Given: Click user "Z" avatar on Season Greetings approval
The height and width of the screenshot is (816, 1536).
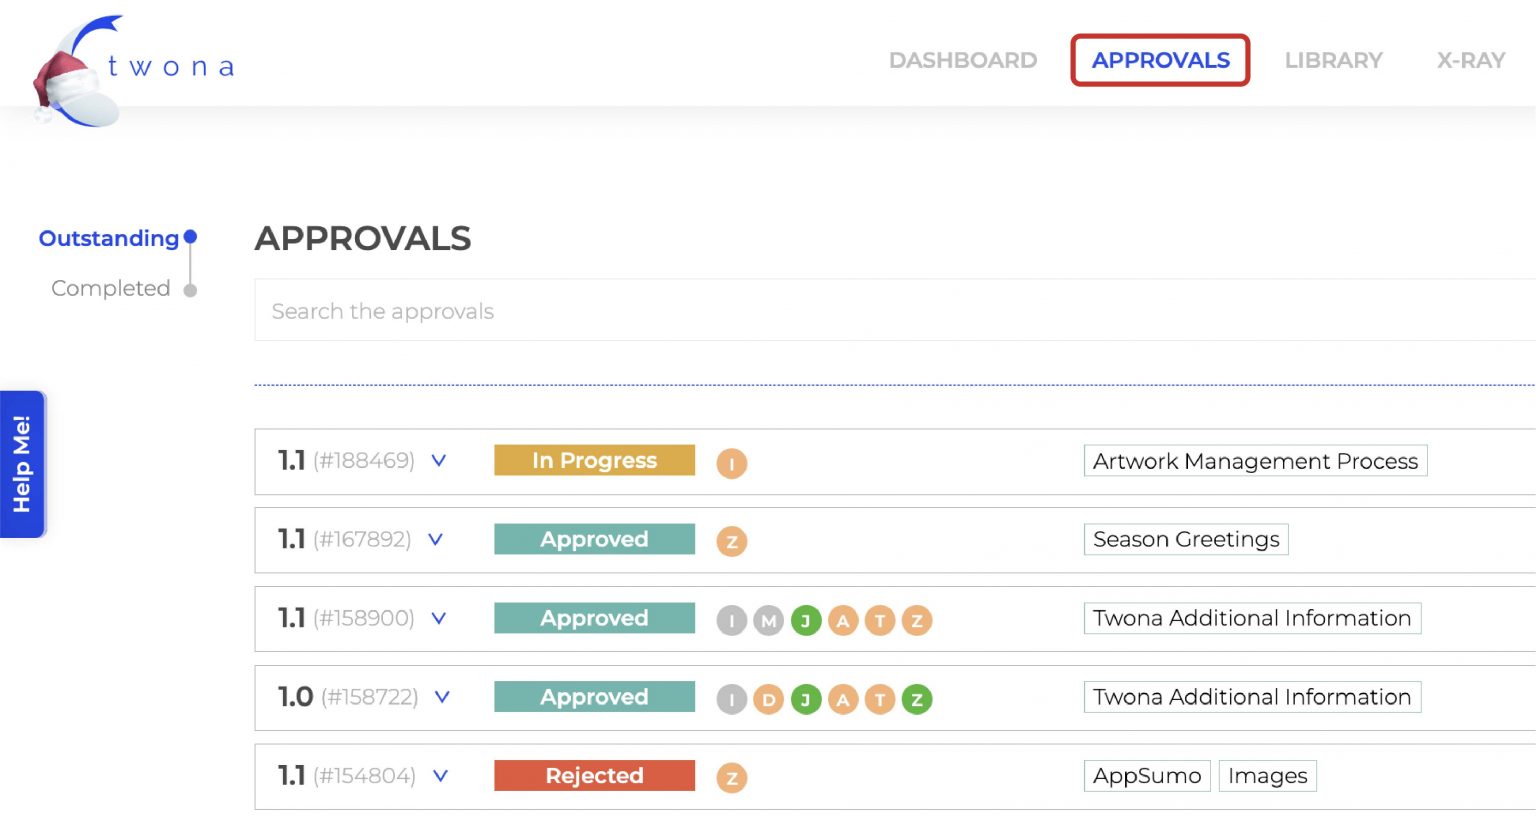Looking at the screenshot, I should 731,540.
